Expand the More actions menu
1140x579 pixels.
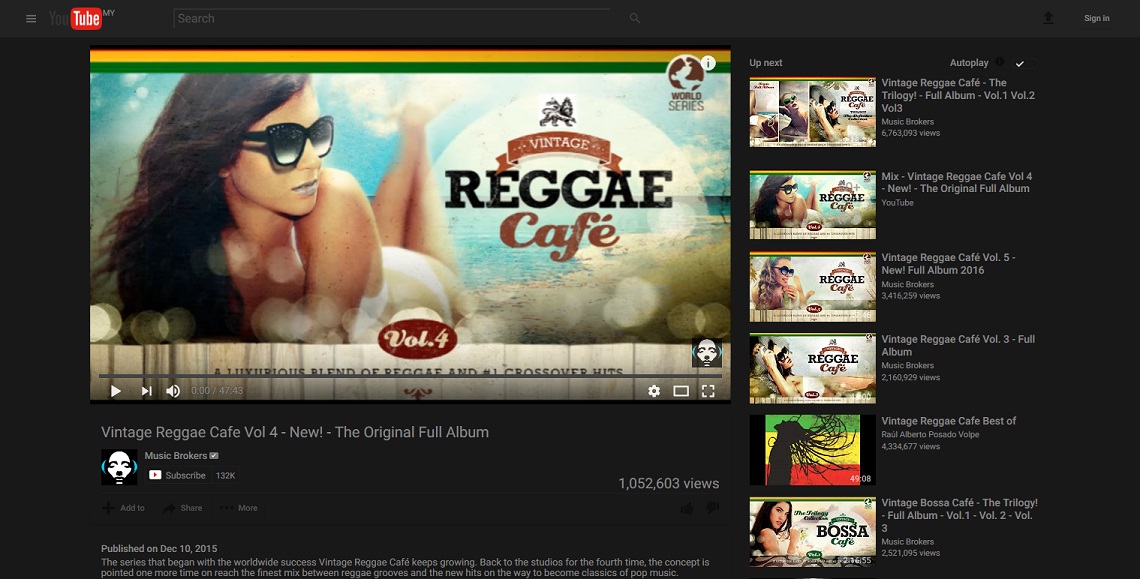tap(238, 508)
